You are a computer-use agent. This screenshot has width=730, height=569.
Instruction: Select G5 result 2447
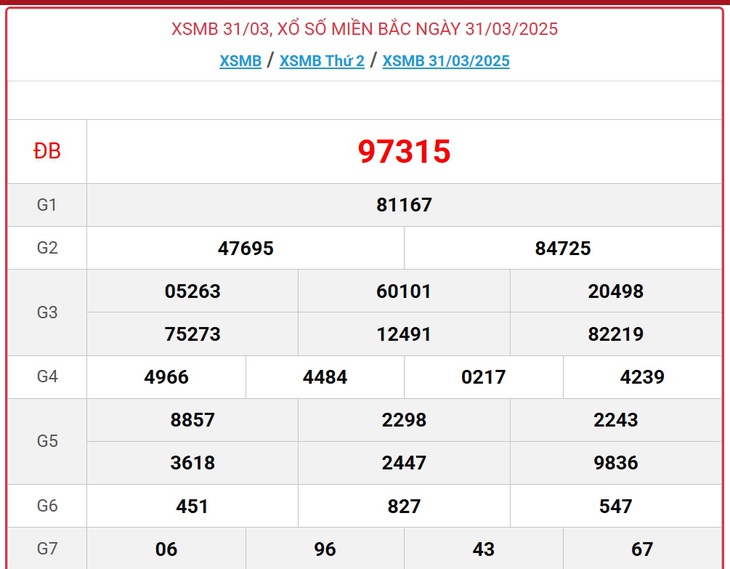[x=404, y=462]
